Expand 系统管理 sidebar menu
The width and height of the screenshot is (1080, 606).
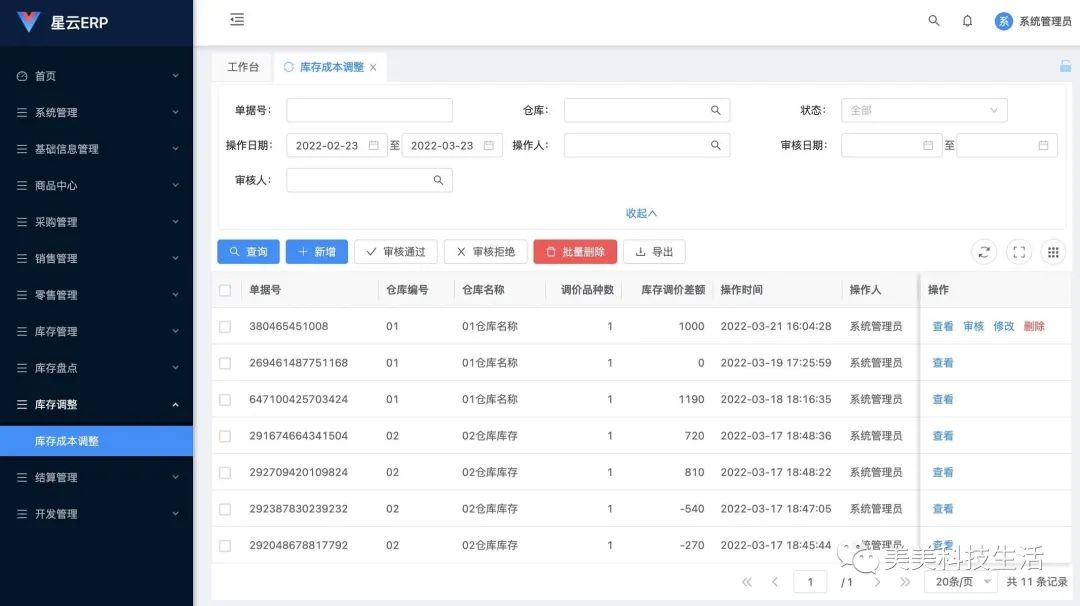(96, 112)
